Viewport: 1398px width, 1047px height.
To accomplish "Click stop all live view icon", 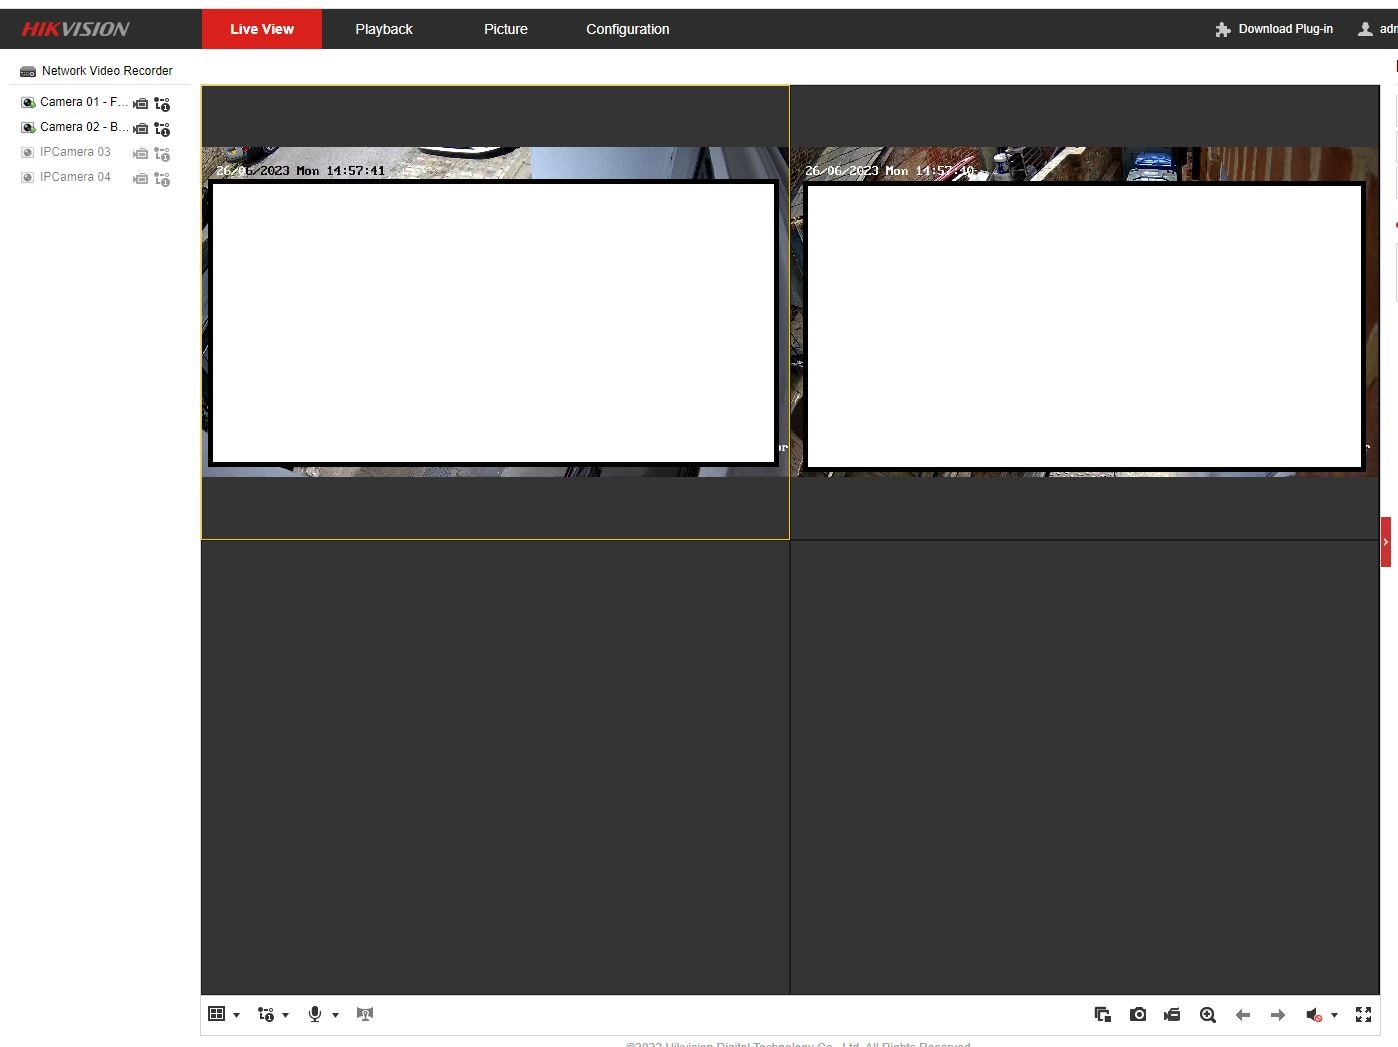I will click(x=1103, y=1014).
